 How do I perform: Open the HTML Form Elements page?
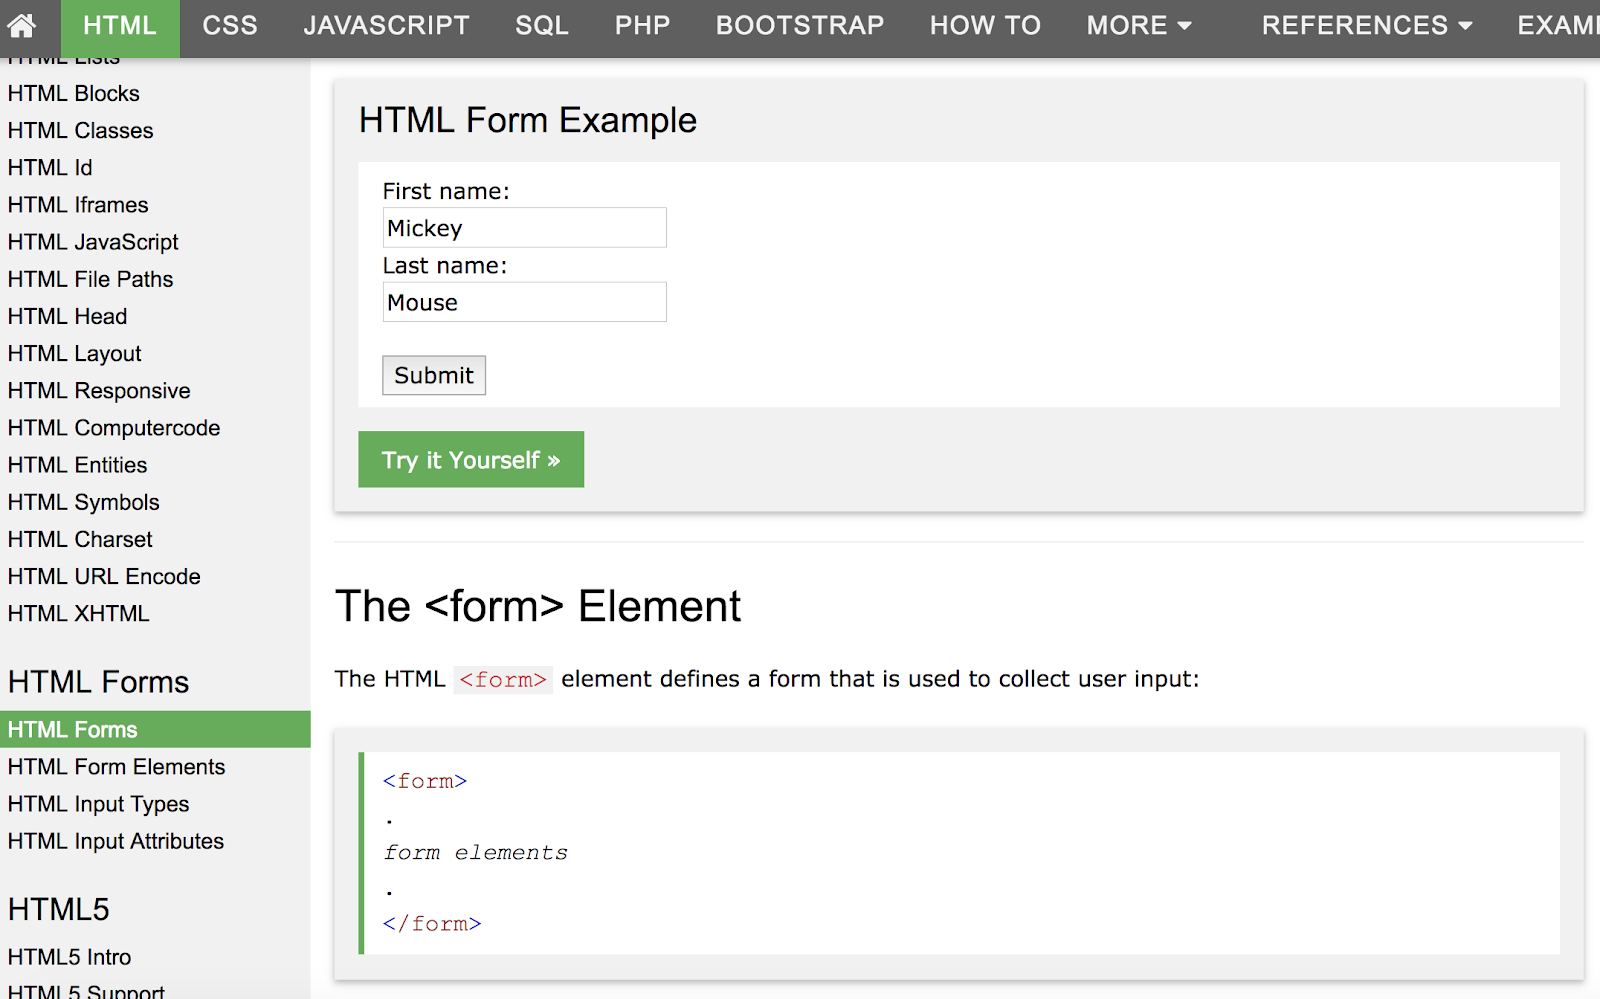pos(116,766)
